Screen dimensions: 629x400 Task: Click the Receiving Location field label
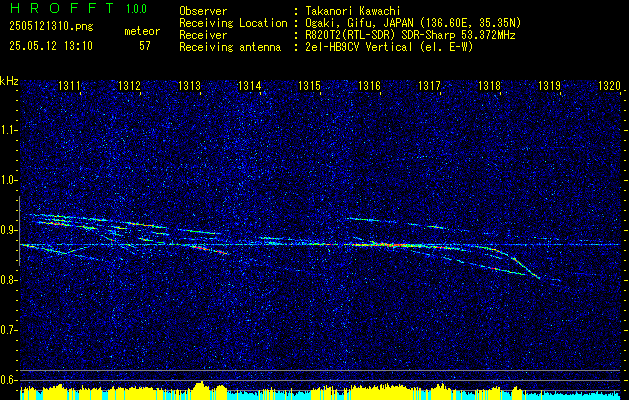[x=233, y=23]
